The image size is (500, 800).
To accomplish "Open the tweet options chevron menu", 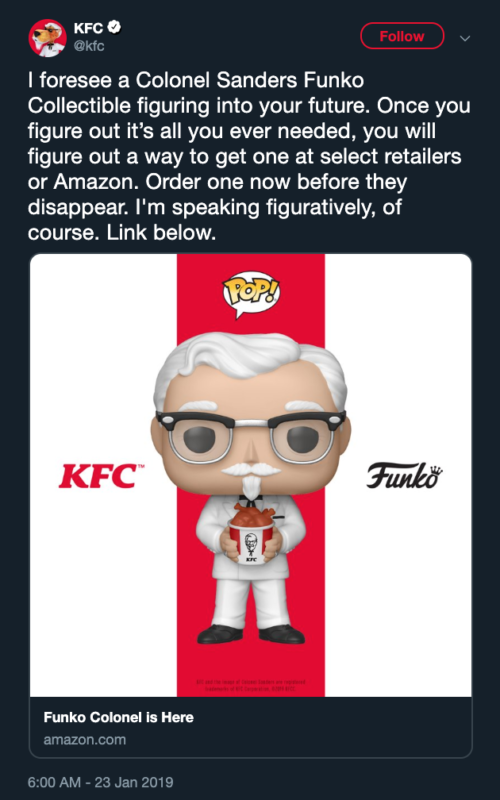I will pyautogui.click(x=465, y=38).
